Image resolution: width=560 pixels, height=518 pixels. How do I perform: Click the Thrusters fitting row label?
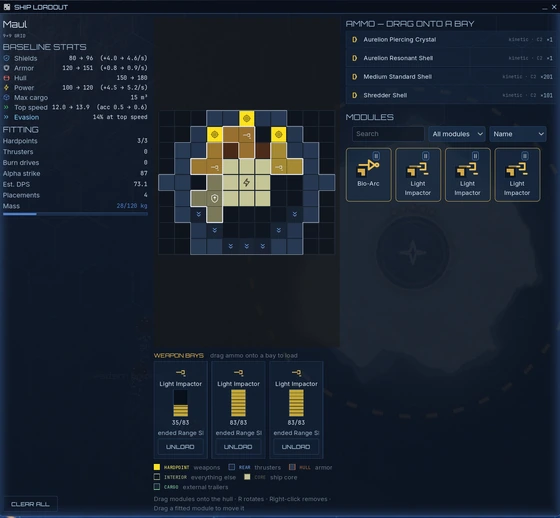point(18,152)
